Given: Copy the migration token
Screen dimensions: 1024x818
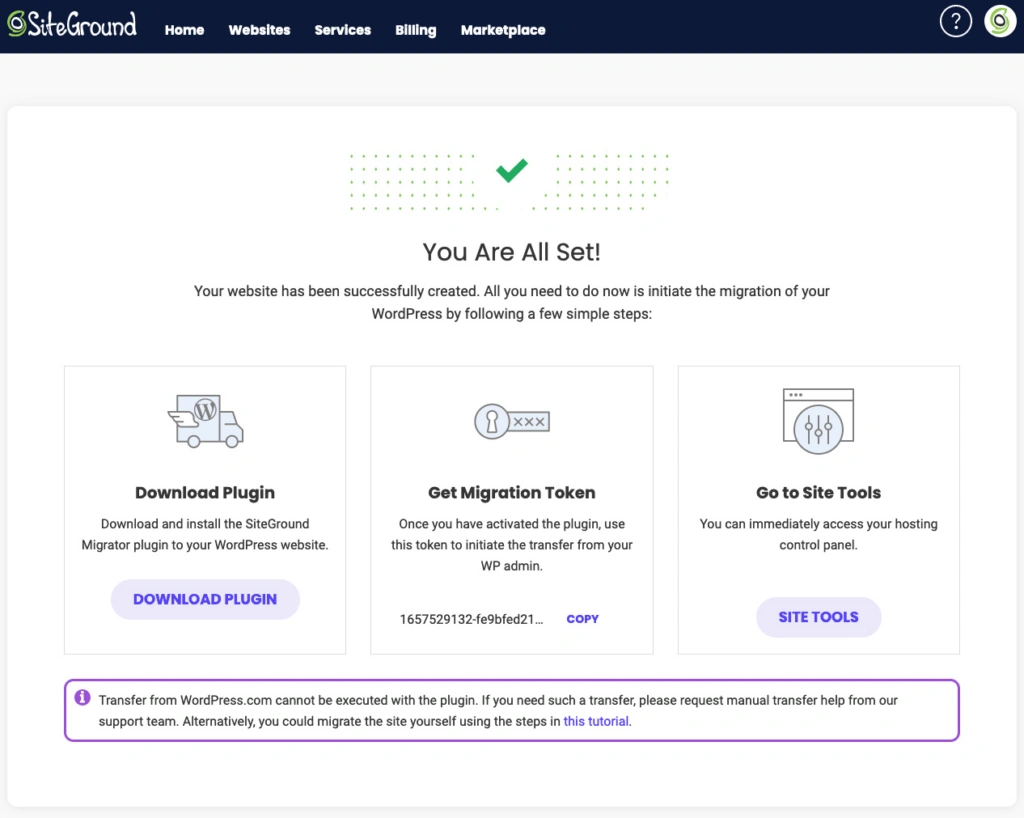Looking at the screenshot, I should click(x=582, y=619).
